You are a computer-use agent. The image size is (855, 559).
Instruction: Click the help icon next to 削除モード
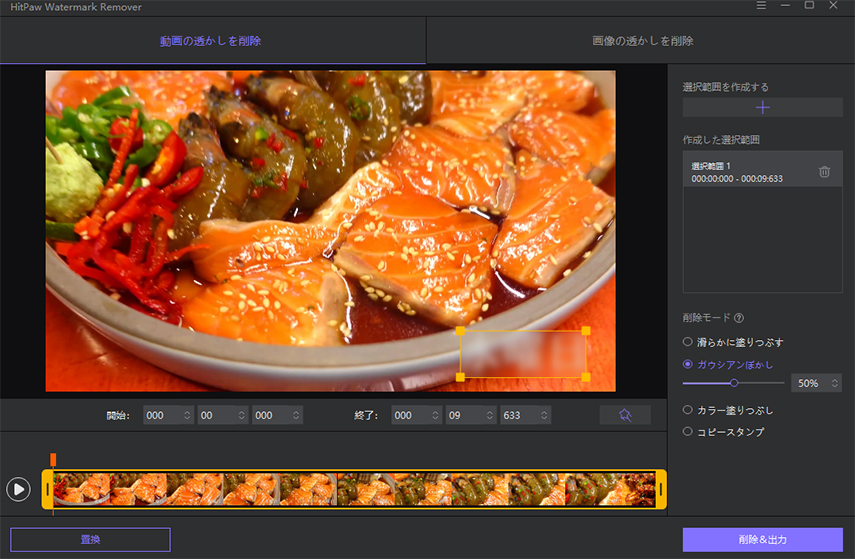tap(739, 319)
